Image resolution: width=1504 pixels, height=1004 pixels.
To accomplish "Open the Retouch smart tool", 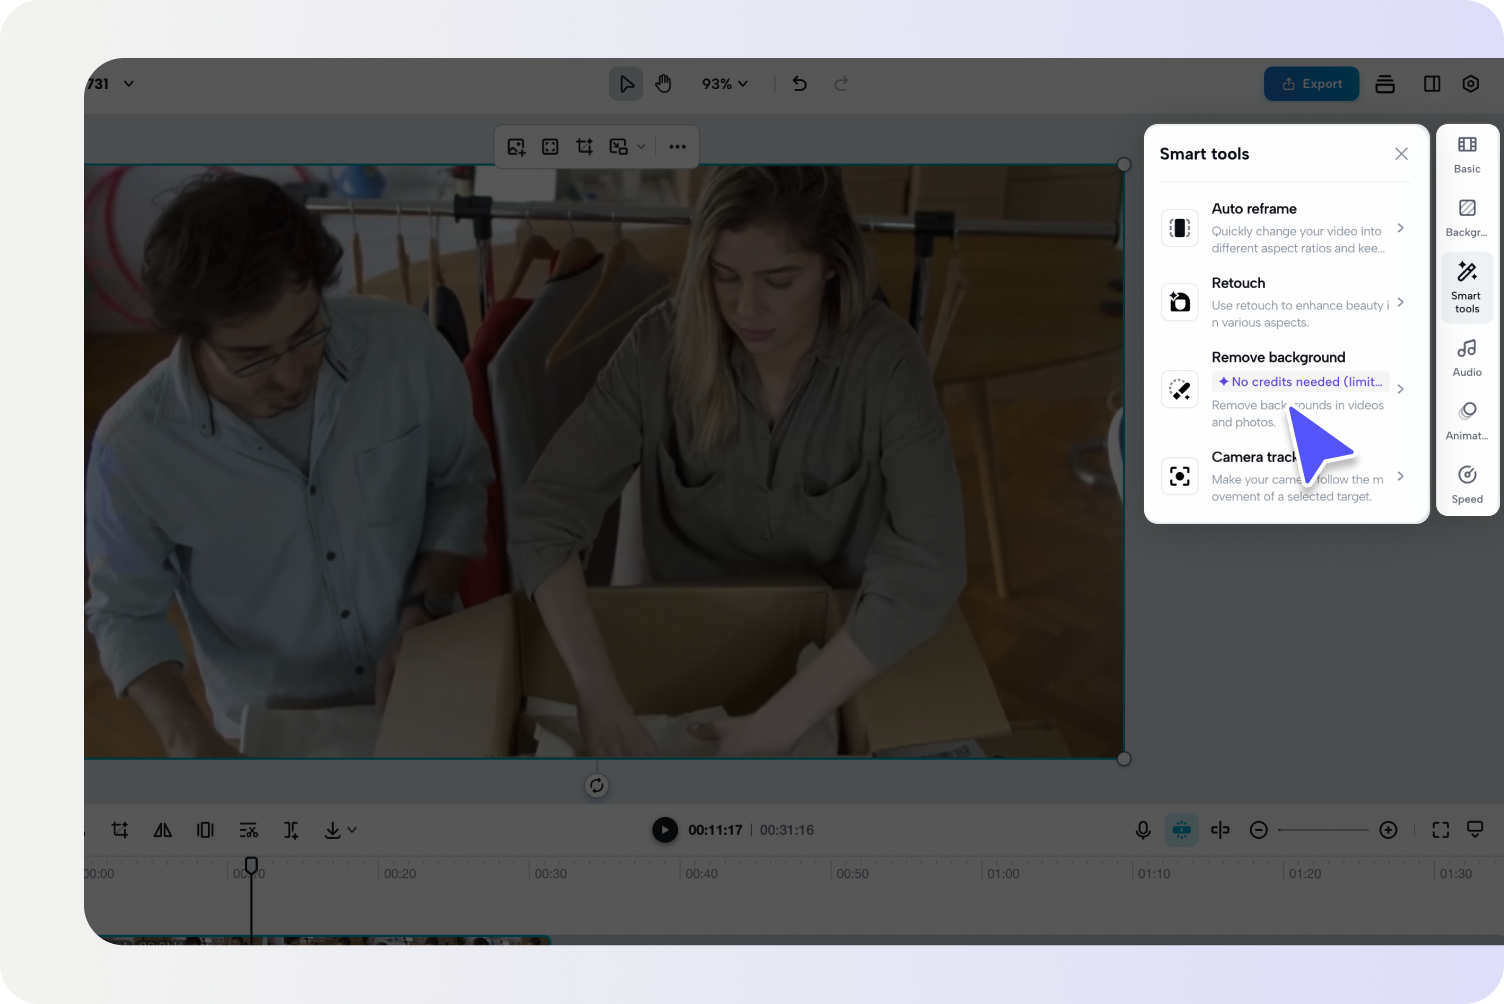I will [x=1285, y=301].
